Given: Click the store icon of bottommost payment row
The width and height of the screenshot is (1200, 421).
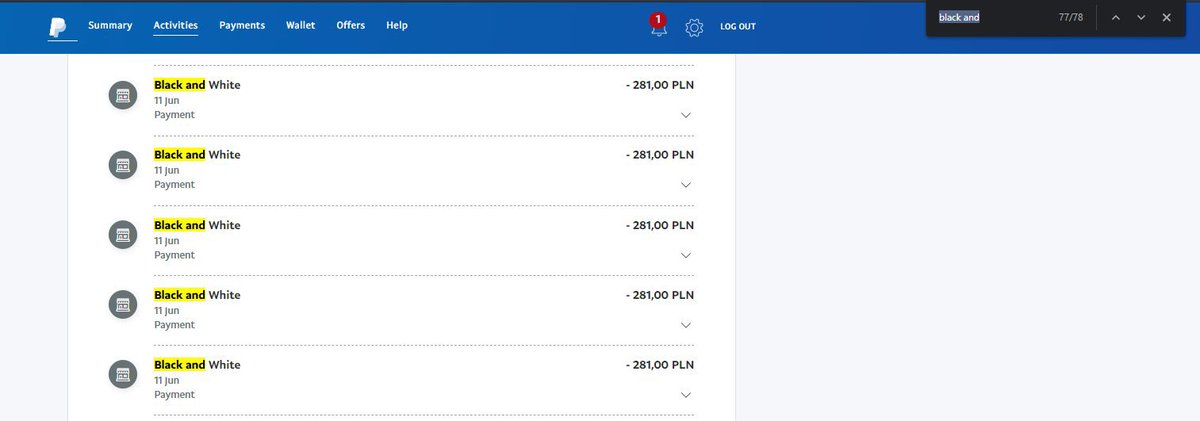Looking at the screenshot, I should 123,375.
